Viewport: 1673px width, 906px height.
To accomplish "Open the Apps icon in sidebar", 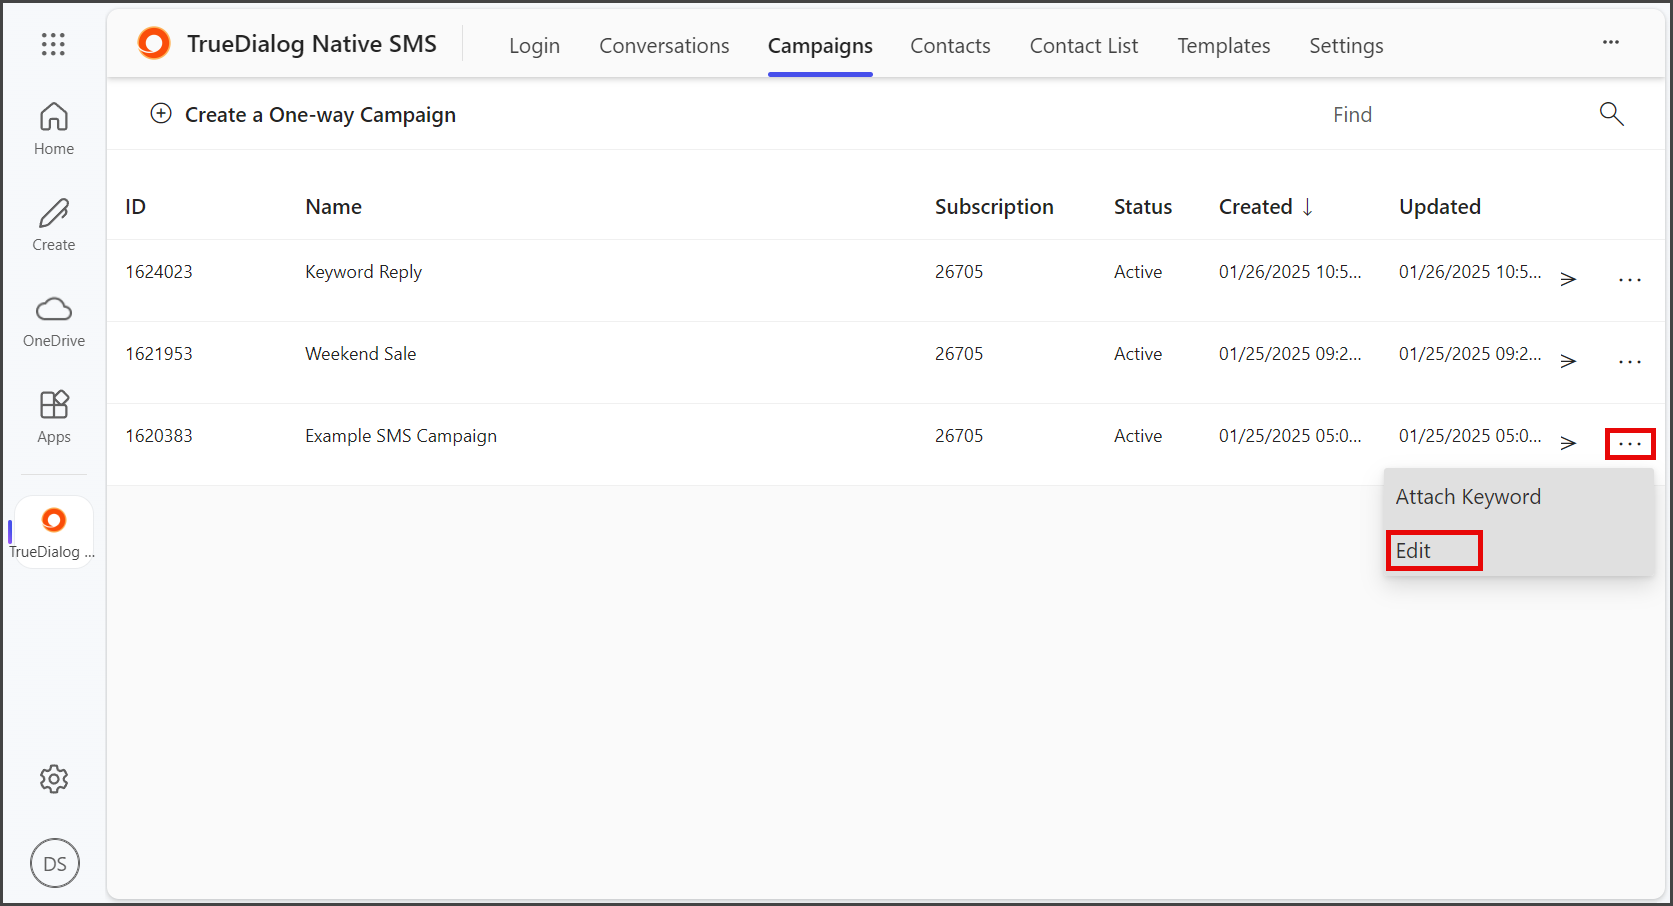I will (x=54, y=417).
